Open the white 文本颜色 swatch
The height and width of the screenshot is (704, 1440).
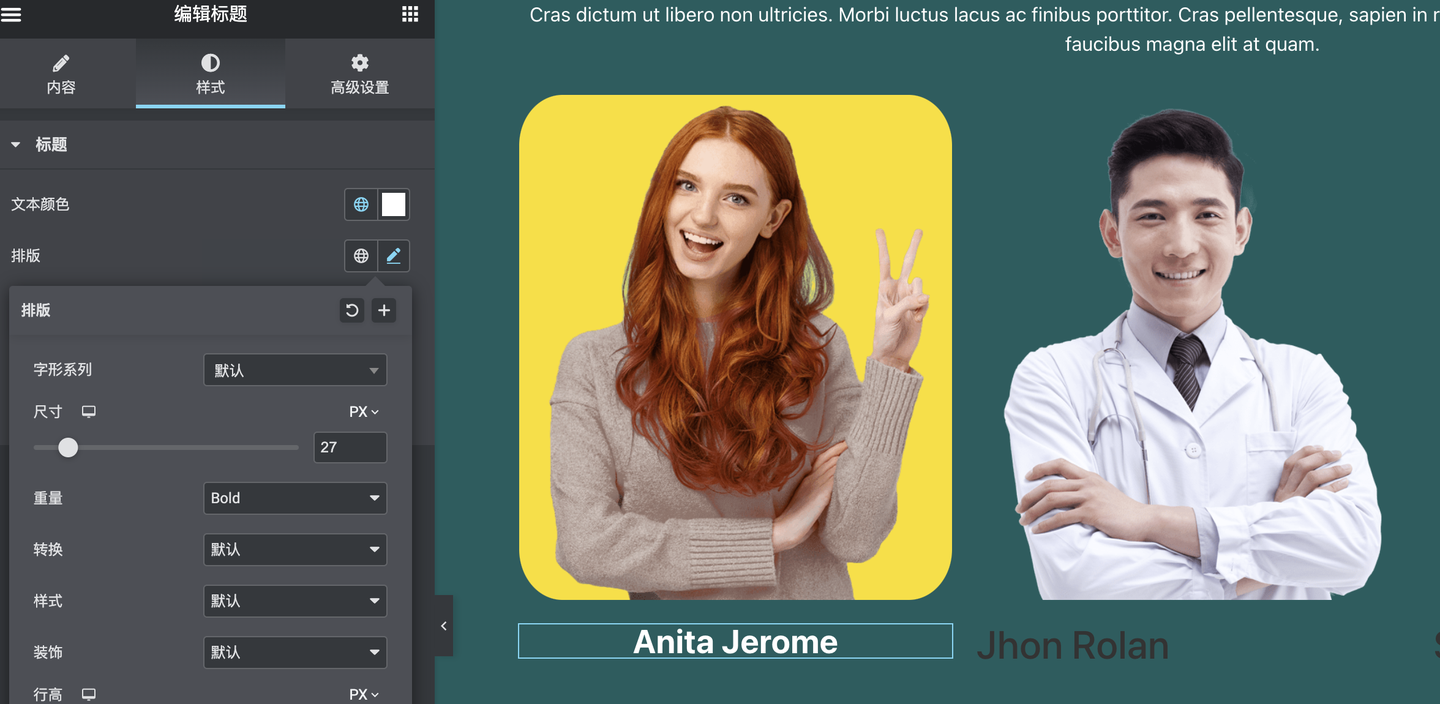[394, 204]
